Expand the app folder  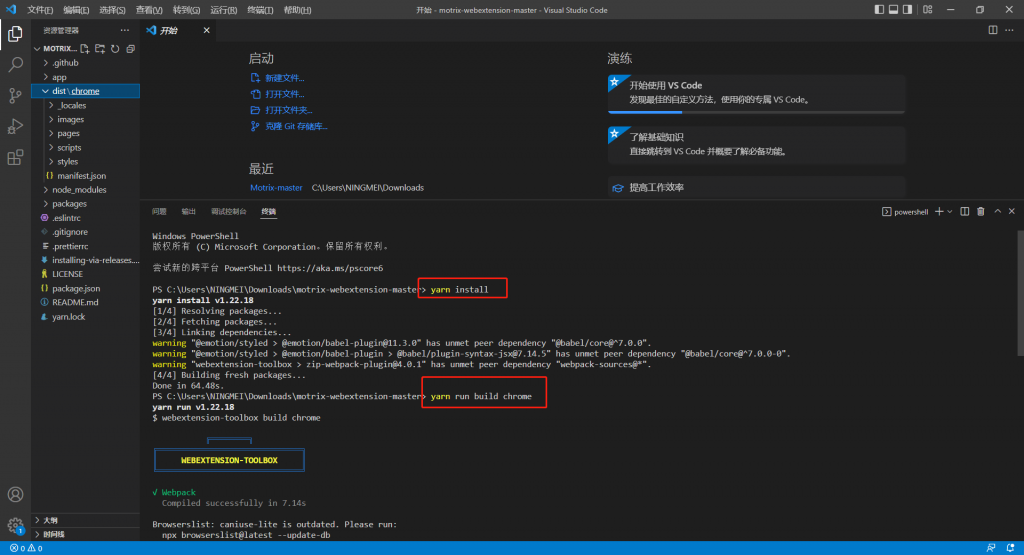tap(86, 77)
